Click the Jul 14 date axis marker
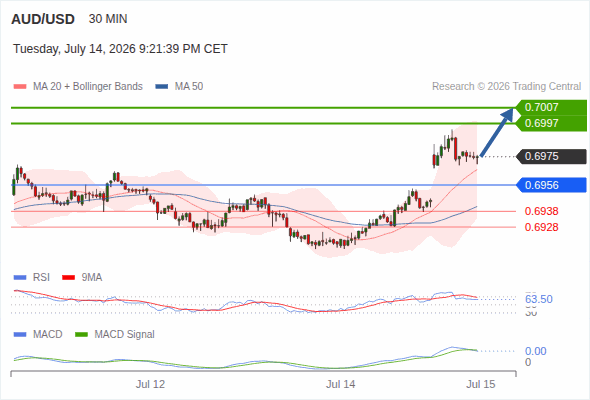The width and height of the screenshot is (590, 400). tap(340, 384)
